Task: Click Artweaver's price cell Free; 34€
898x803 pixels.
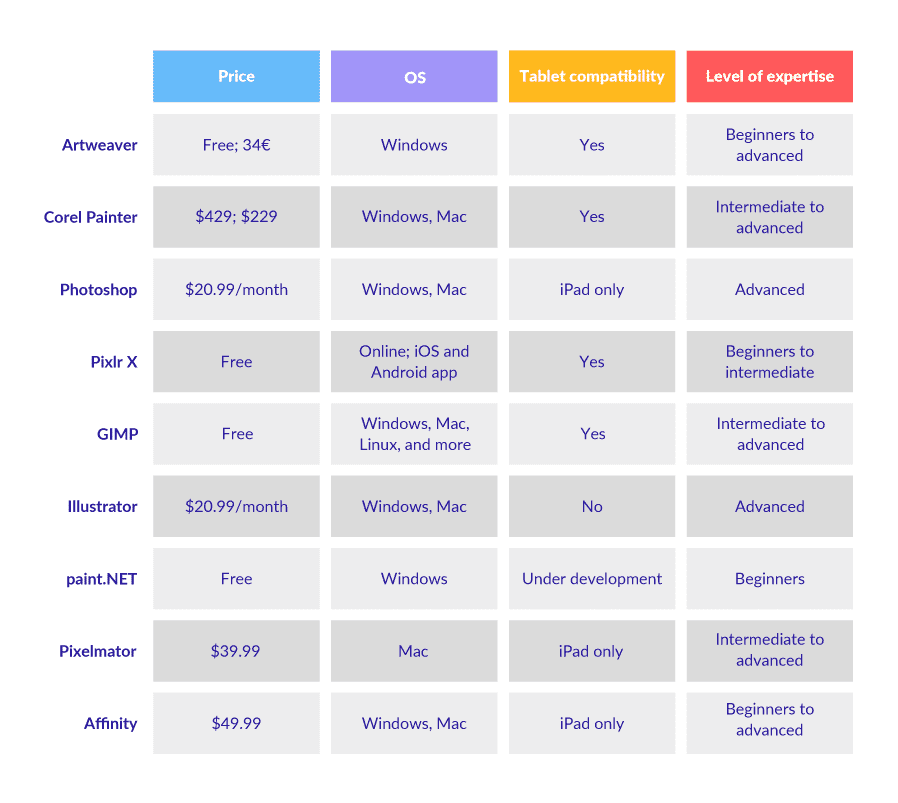Action: (236, 145)
